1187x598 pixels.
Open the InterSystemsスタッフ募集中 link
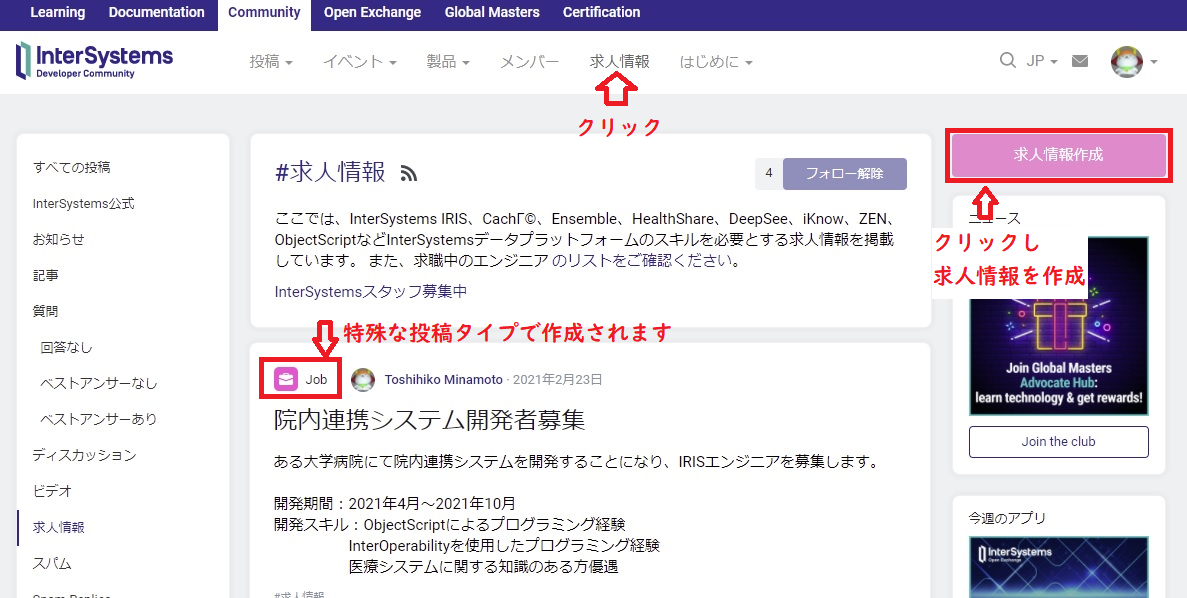click(370, 292)
